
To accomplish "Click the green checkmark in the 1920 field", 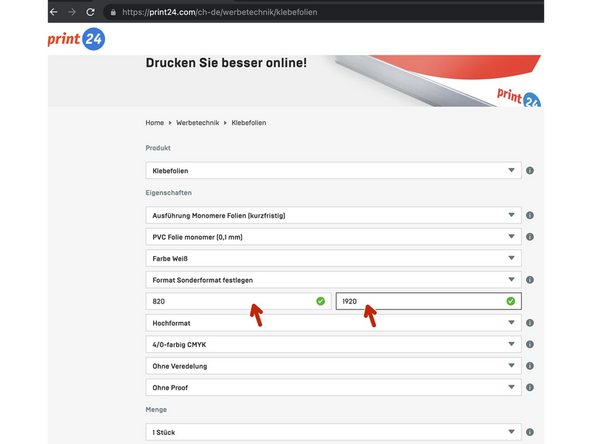I will [x=511, y=301].
